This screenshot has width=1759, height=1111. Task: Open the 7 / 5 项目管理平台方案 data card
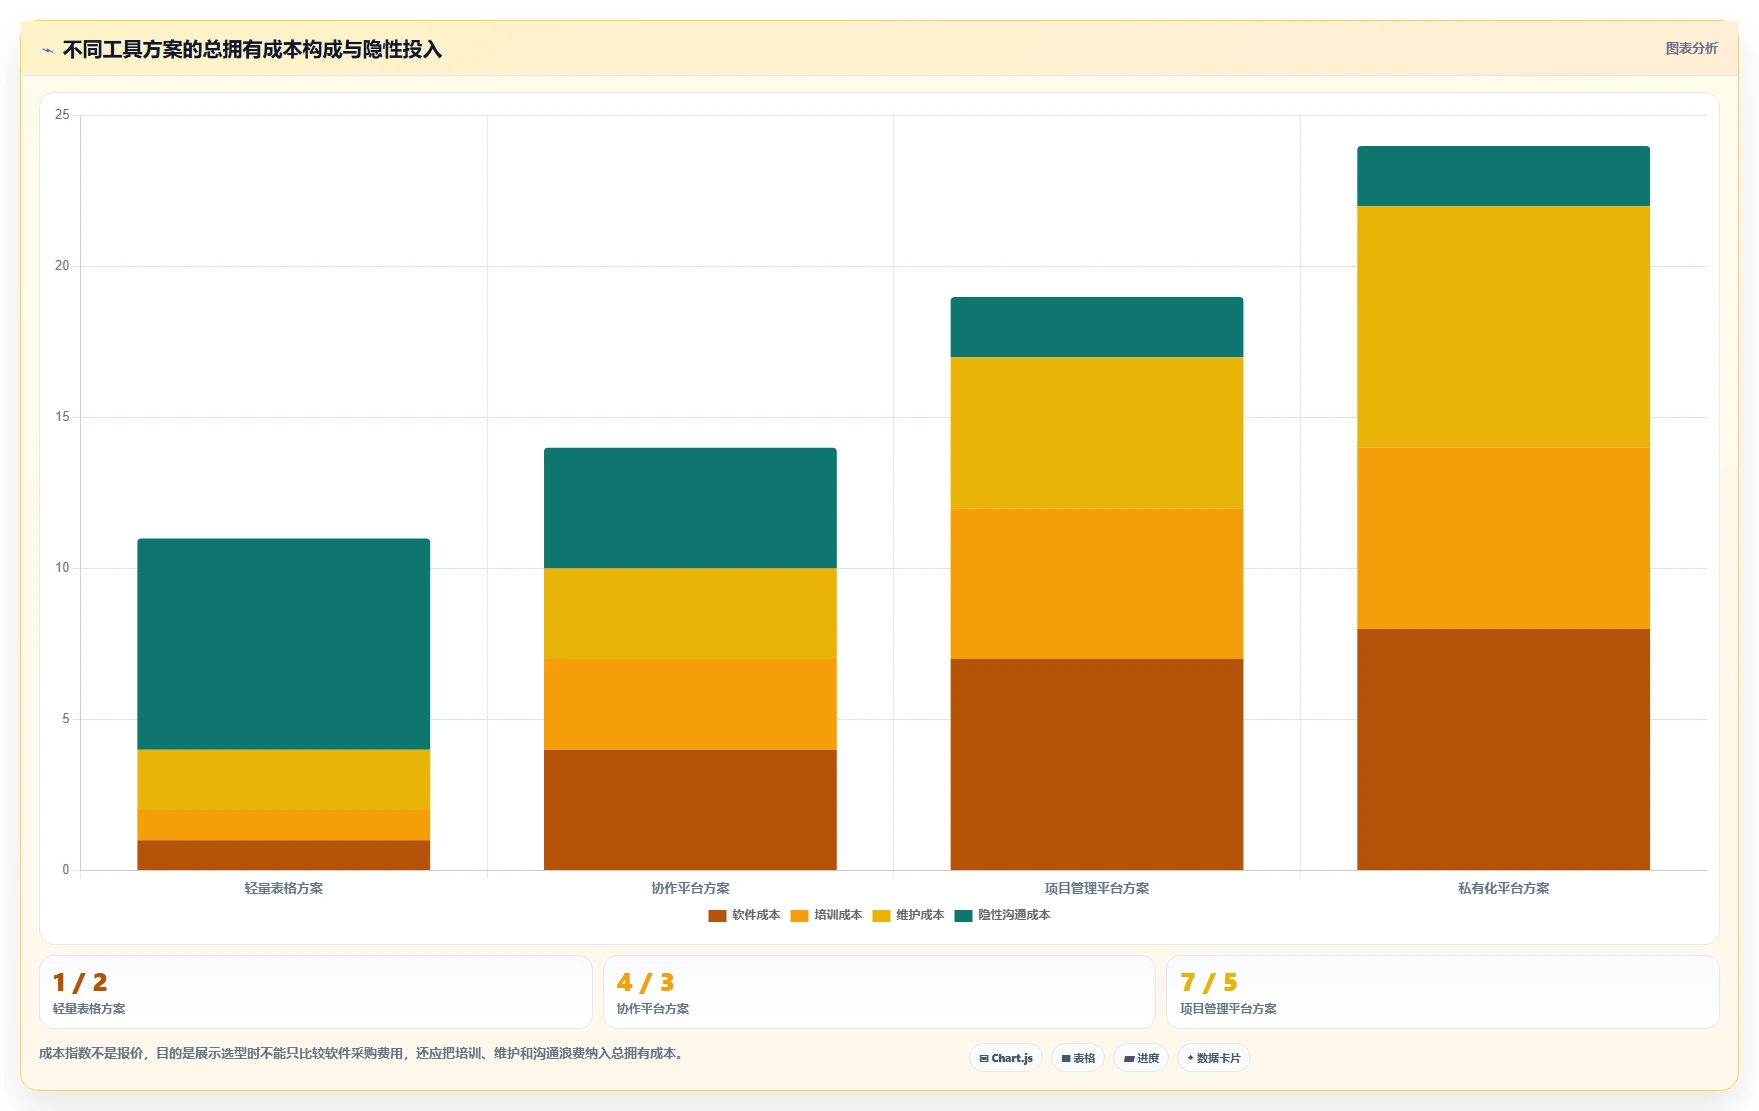(x=1443, y=992)
